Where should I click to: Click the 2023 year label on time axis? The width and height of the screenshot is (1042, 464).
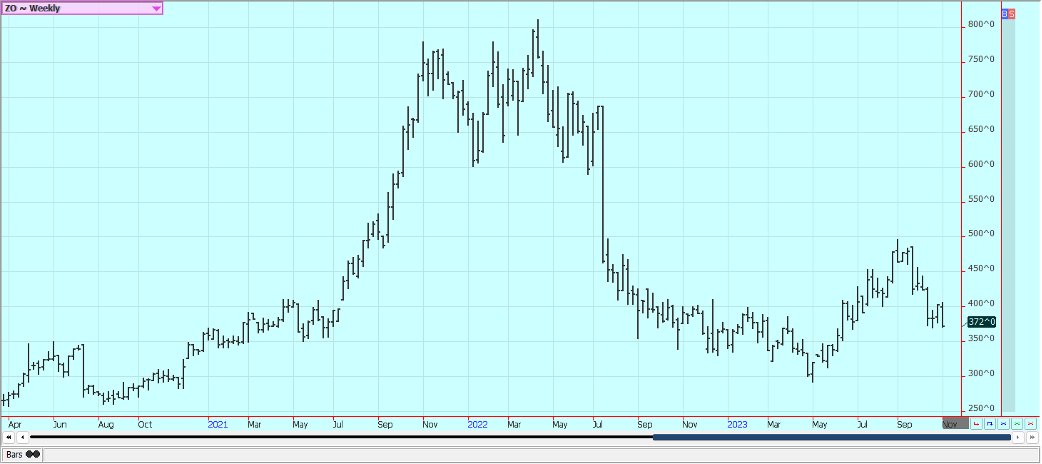coord(738,423)
